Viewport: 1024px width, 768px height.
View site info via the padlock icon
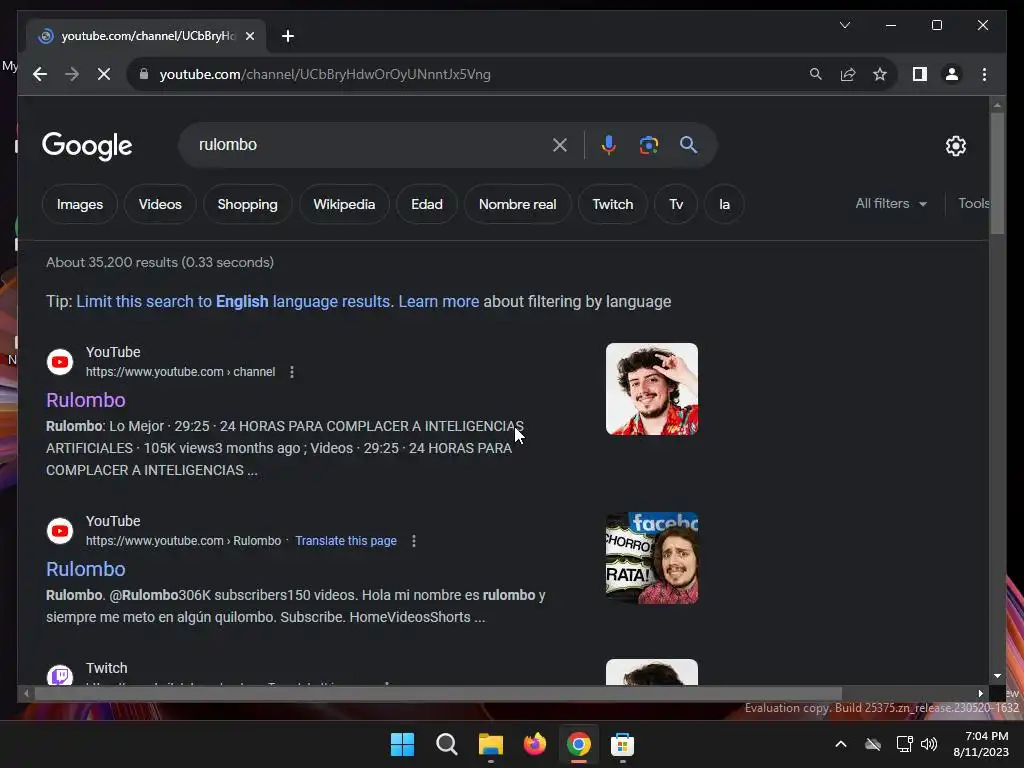click(144, 74)
